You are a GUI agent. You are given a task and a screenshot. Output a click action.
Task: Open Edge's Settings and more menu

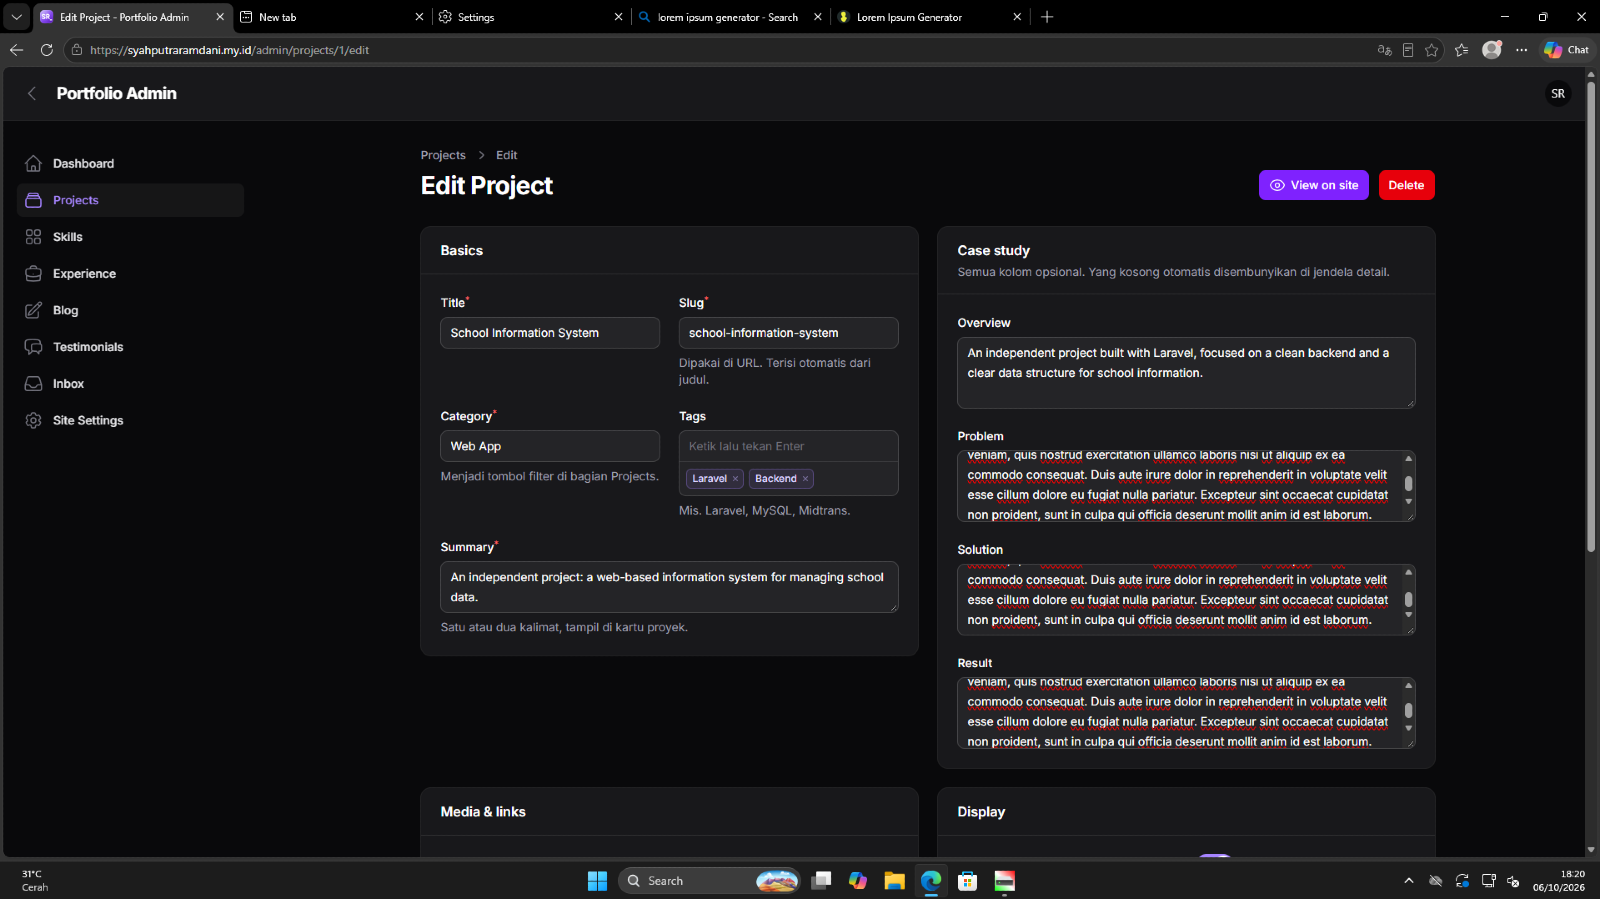coord(1522,50)
